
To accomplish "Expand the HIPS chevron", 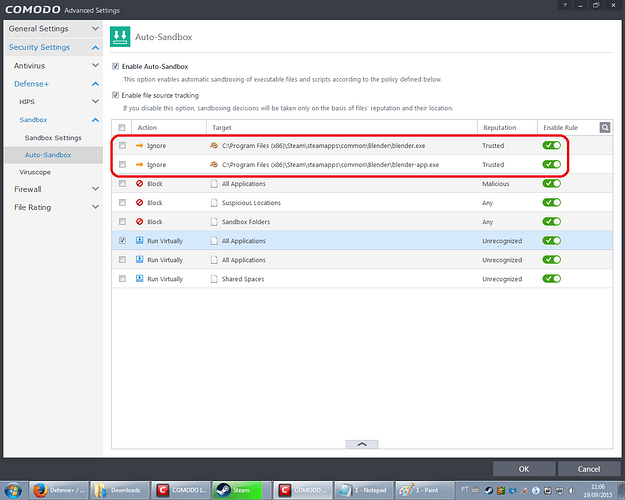I will (95, 102).
